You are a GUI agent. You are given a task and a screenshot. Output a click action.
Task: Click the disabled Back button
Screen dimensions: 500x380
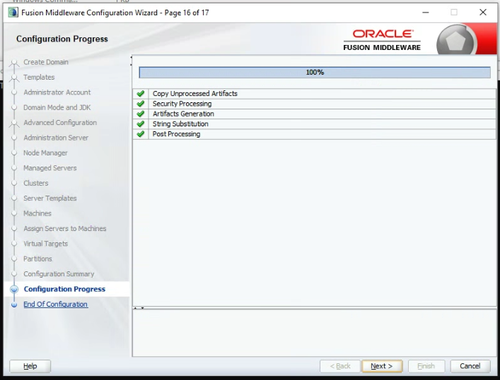click(x=340, y=366)
